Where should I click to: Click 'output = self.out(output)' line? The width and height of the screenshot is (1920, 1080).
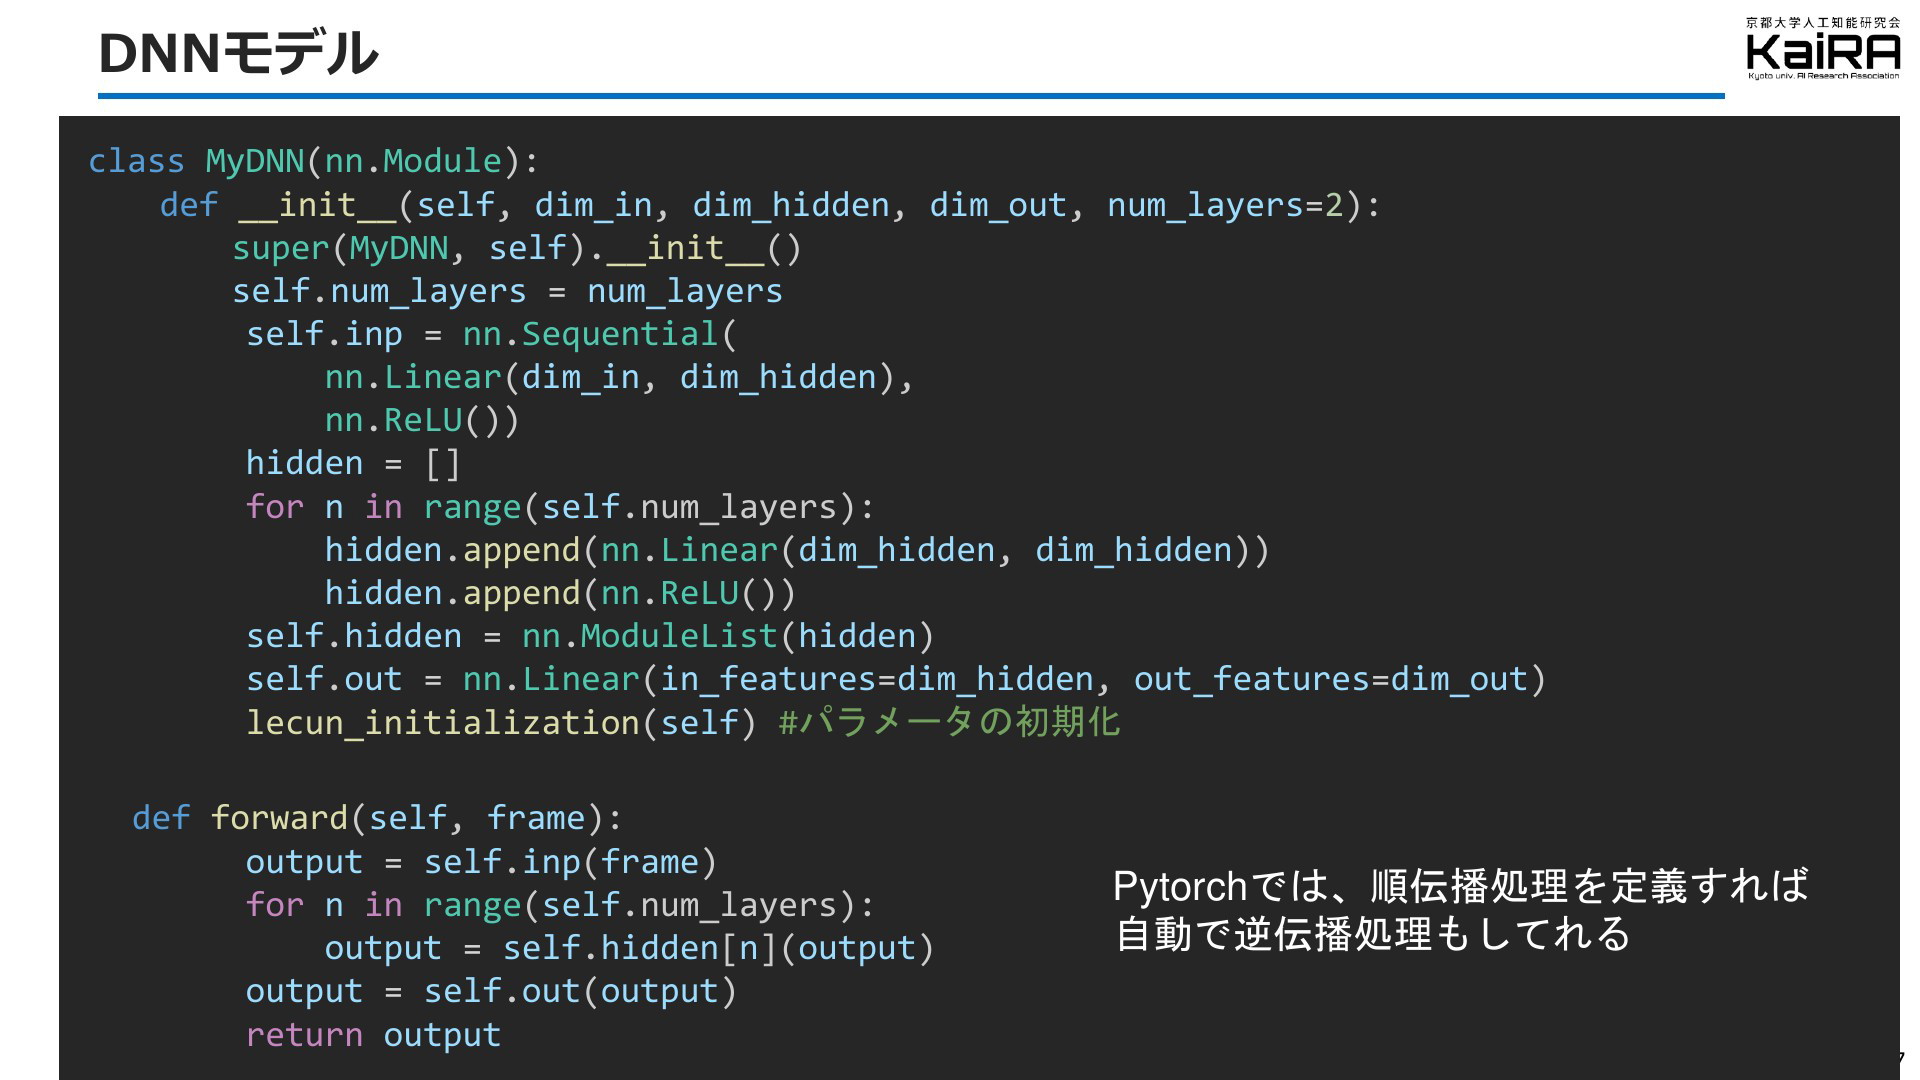(x=491, y=991)
